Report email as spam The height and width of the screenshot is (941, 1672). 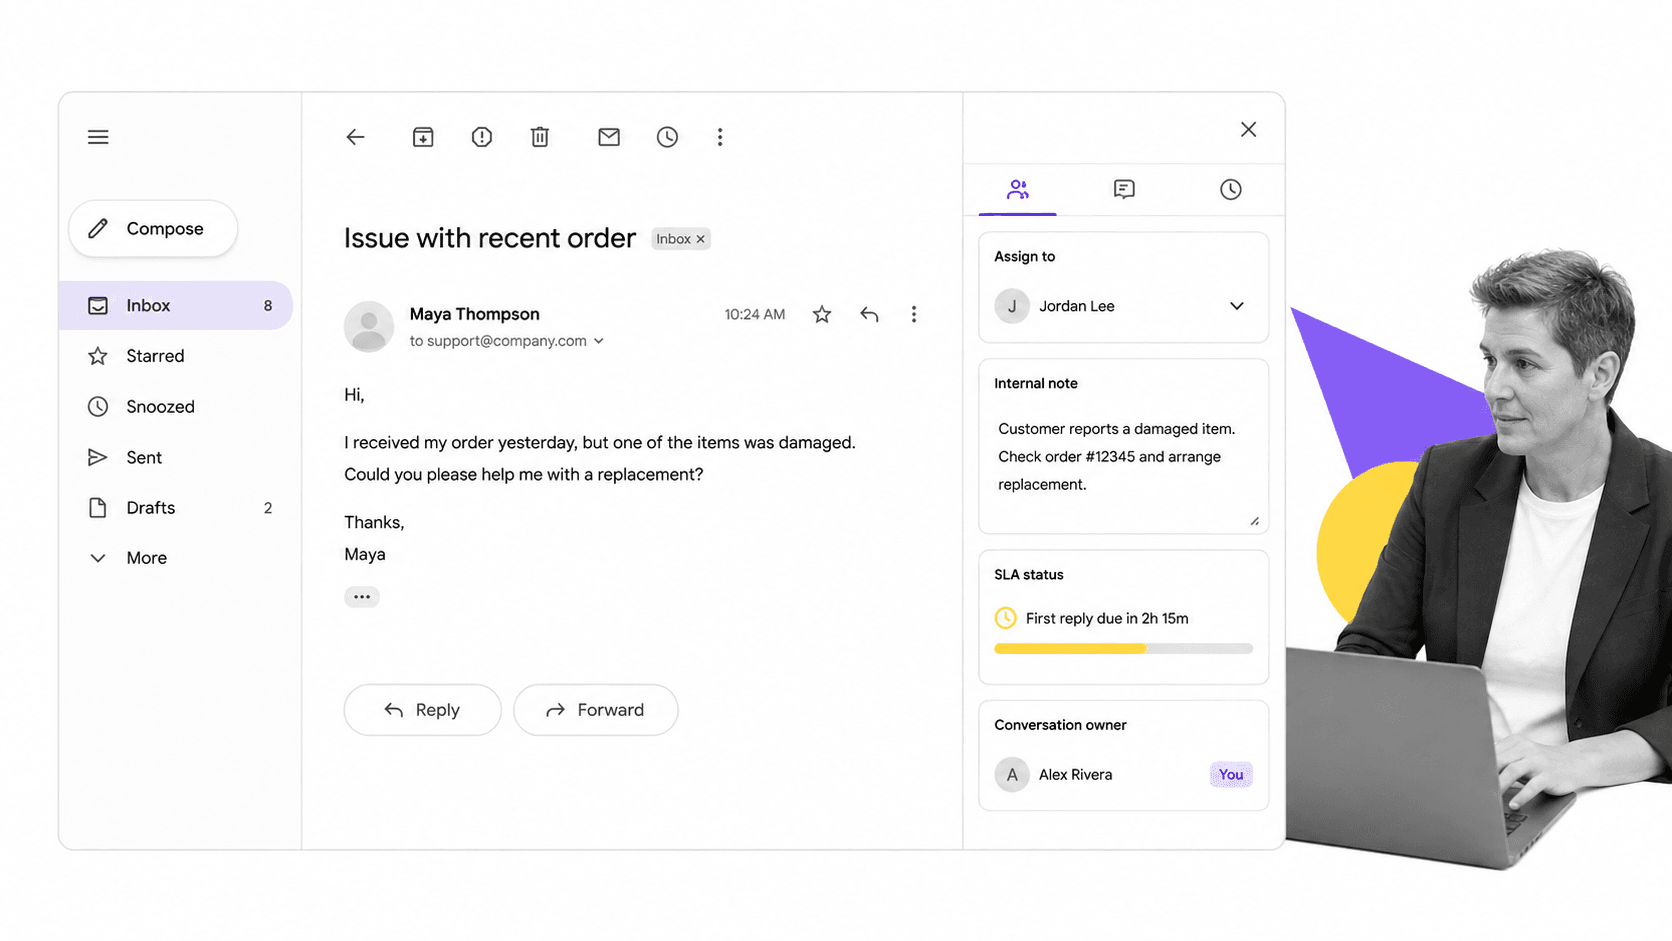point(482,137)
